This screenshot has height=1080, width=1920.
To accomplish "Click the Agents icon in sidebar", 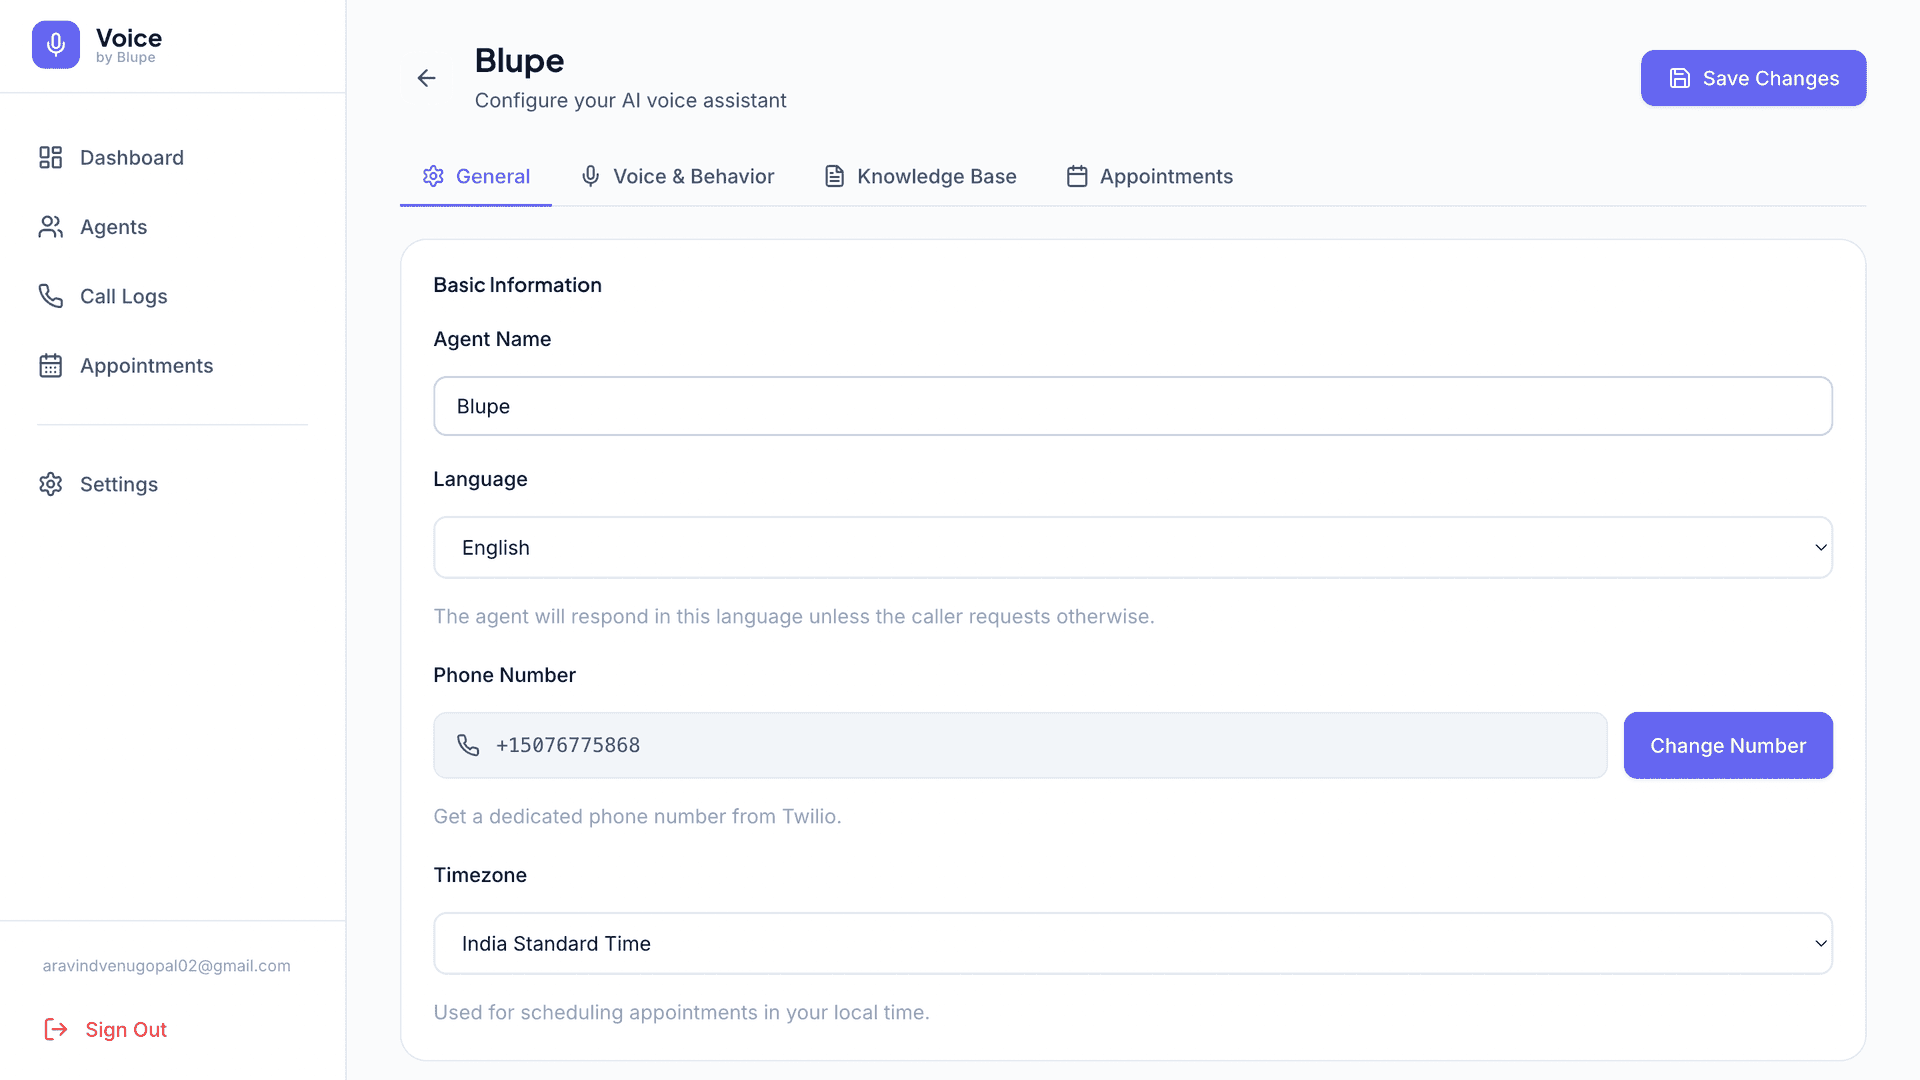I will (x=51, y=226).
